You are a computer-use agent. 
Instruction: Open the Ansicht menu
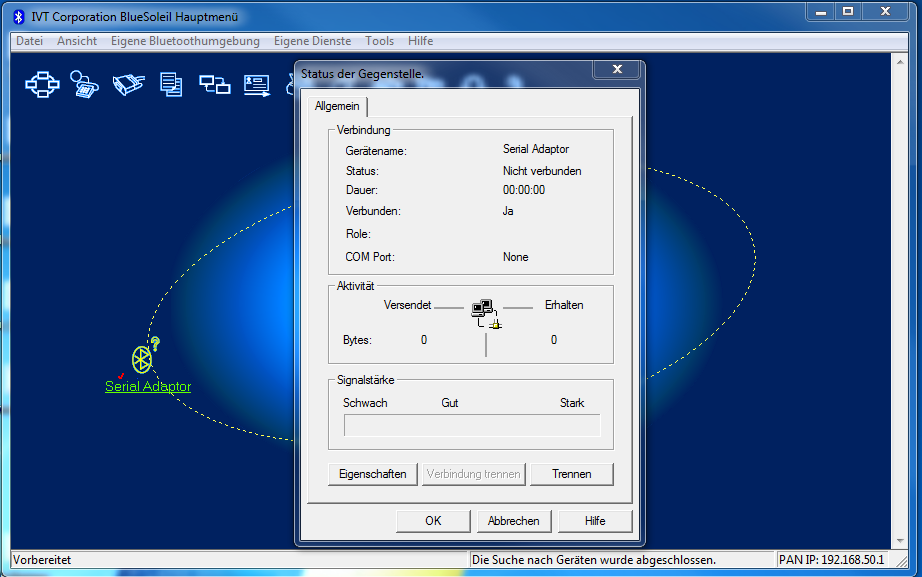(x=77, y=41)
